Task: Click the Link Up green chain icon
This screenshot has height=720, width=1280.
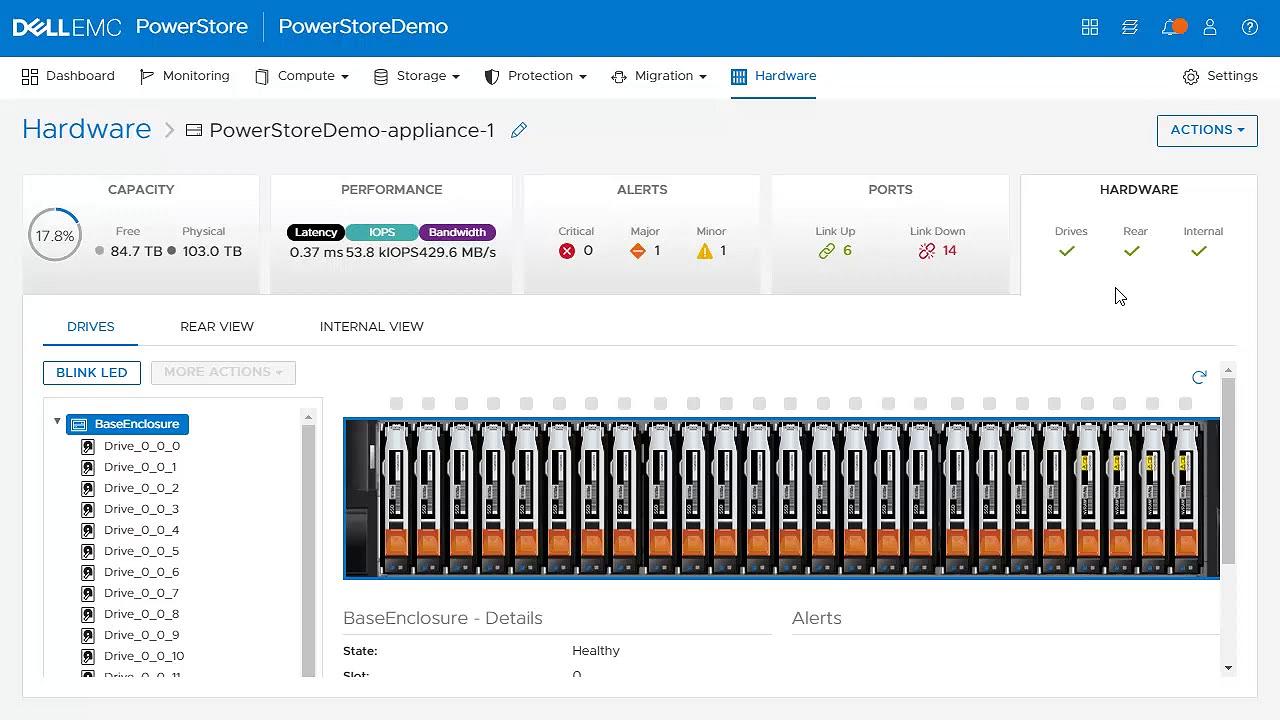Action: 826,251
